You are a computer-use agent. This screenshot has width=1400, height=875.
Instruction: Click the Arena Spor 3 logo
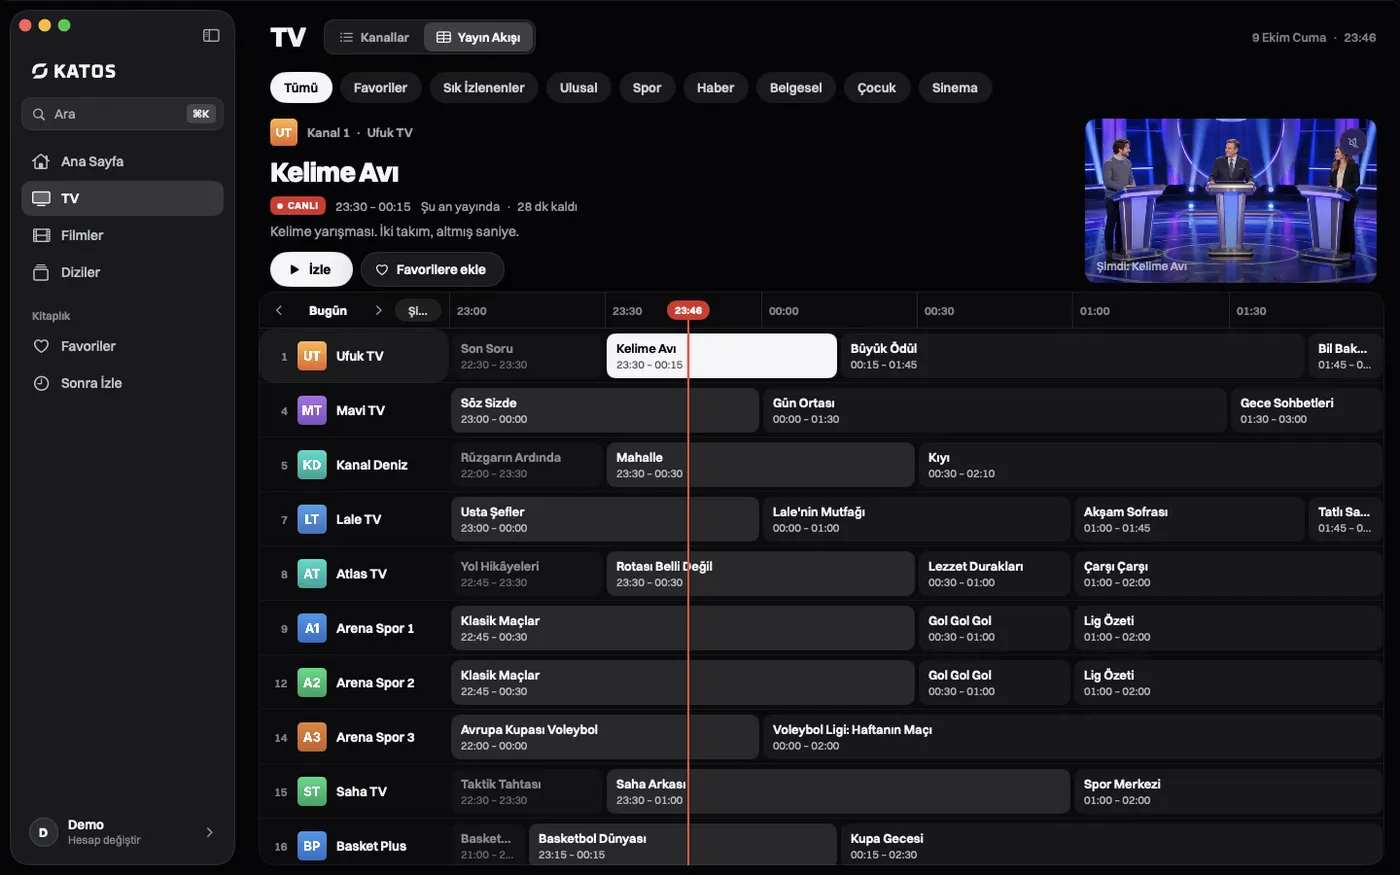click(312, 737)
